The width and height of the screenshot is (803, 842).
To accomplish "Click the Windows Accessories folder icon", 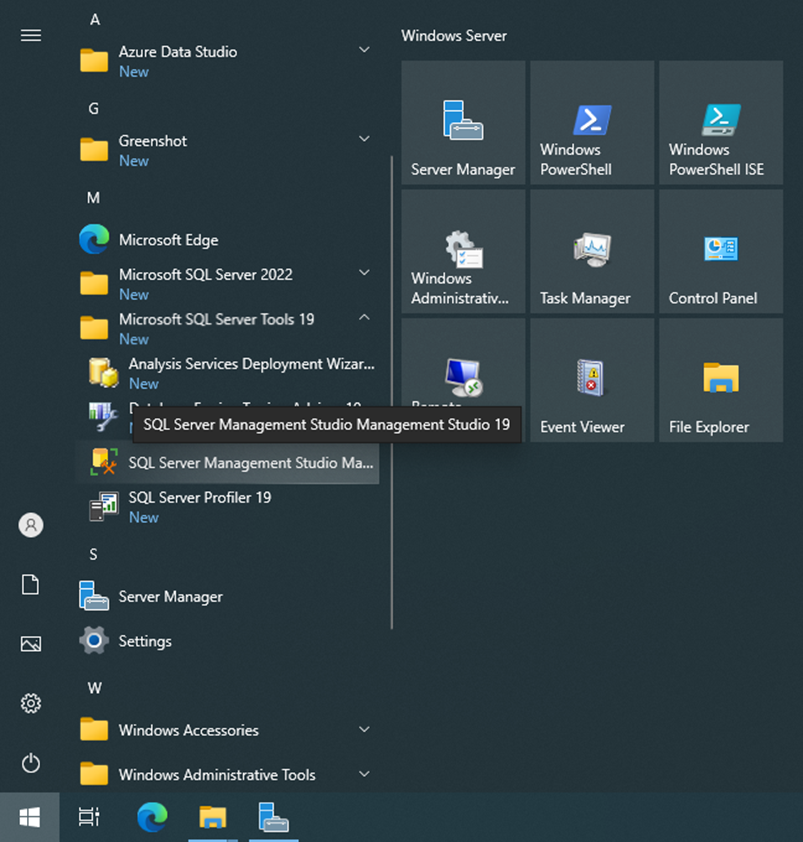I will click(94, 729).
